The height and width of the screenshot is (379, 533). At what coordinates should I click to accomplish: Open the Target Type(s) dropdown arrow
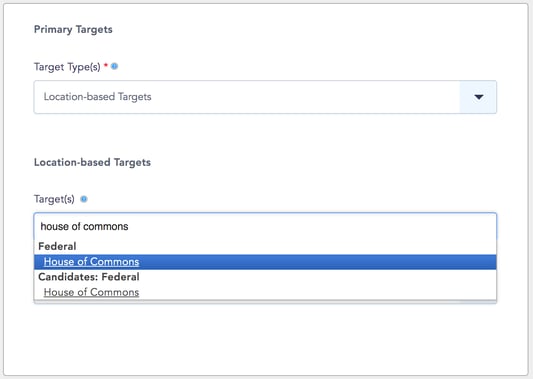[479, 97]
